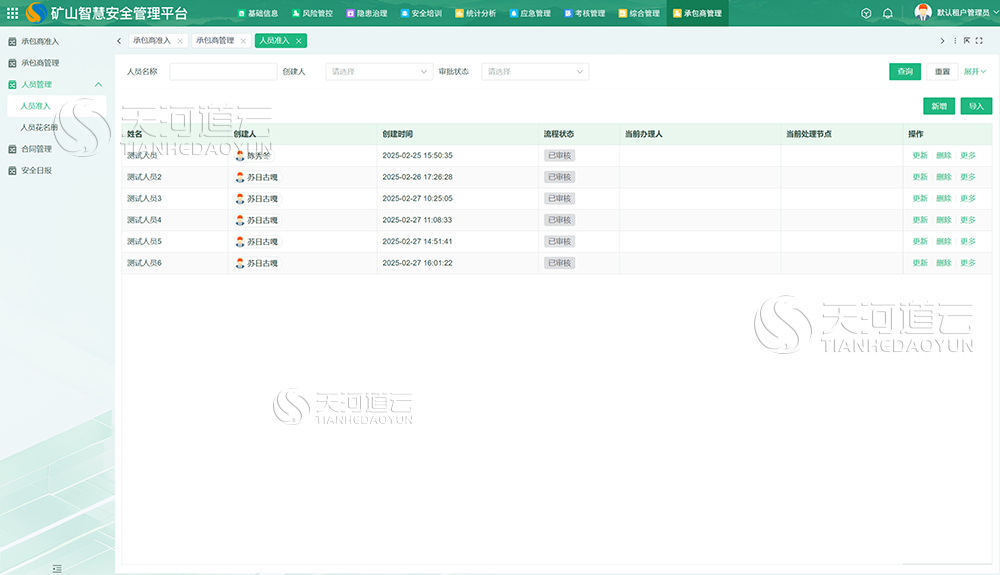
Task: Open 更多 menu for 测试人员3 row
Action: [968, 199]
